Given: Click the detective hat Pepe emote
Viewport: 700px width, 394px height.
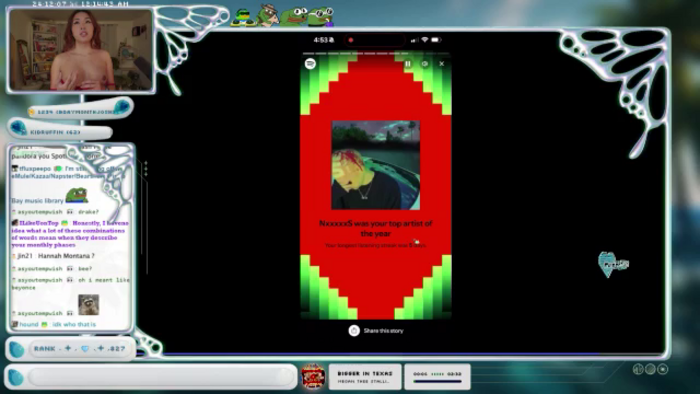Looking at the screenshot, I should pyautogui.click(x=268, y=15).
